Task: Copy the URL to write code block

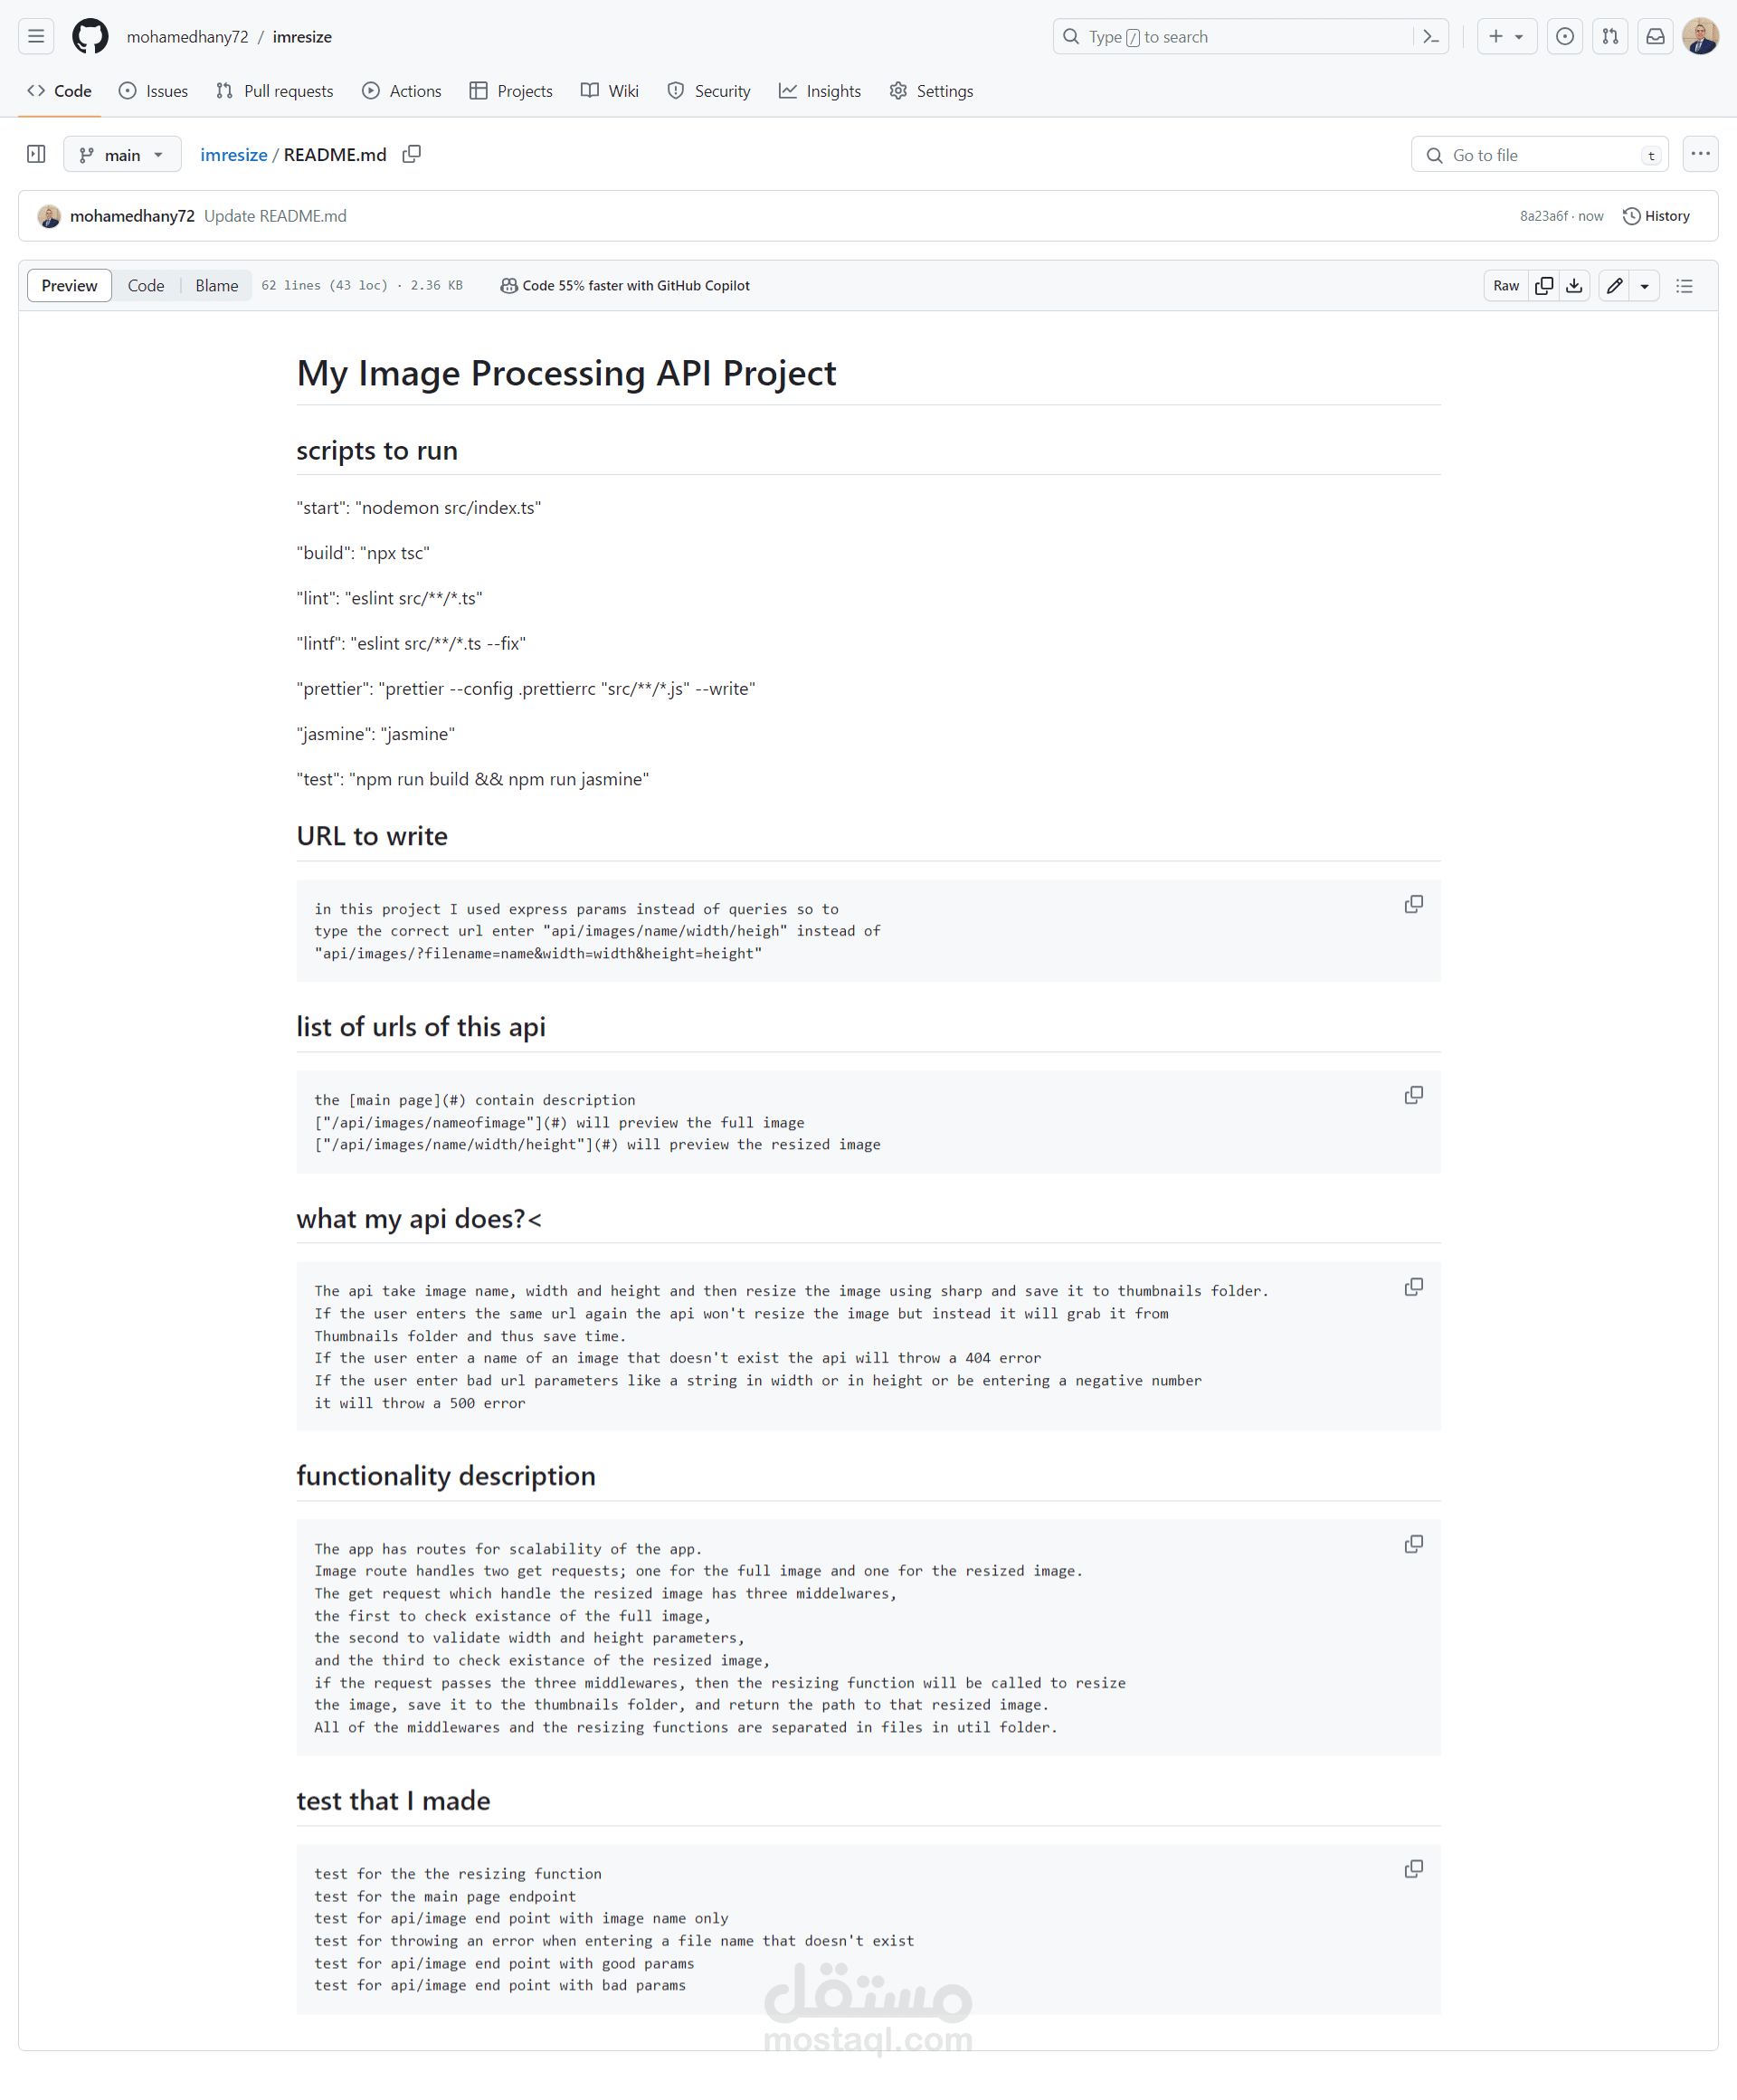Action: (x=1413, y=904)
